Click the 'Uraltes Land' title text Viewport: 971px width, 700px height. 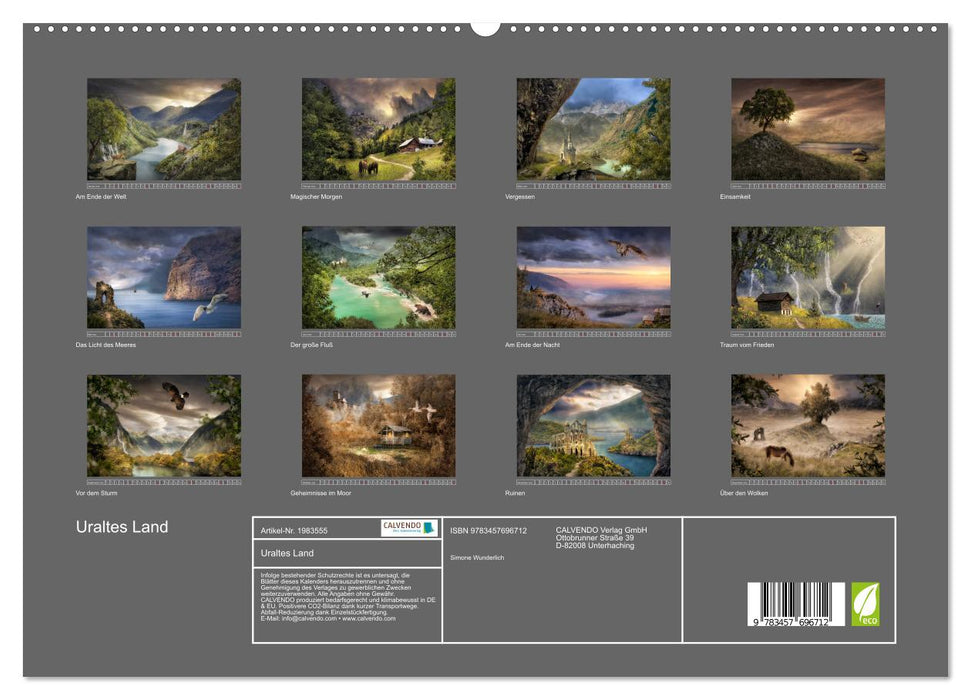point(120,527)
